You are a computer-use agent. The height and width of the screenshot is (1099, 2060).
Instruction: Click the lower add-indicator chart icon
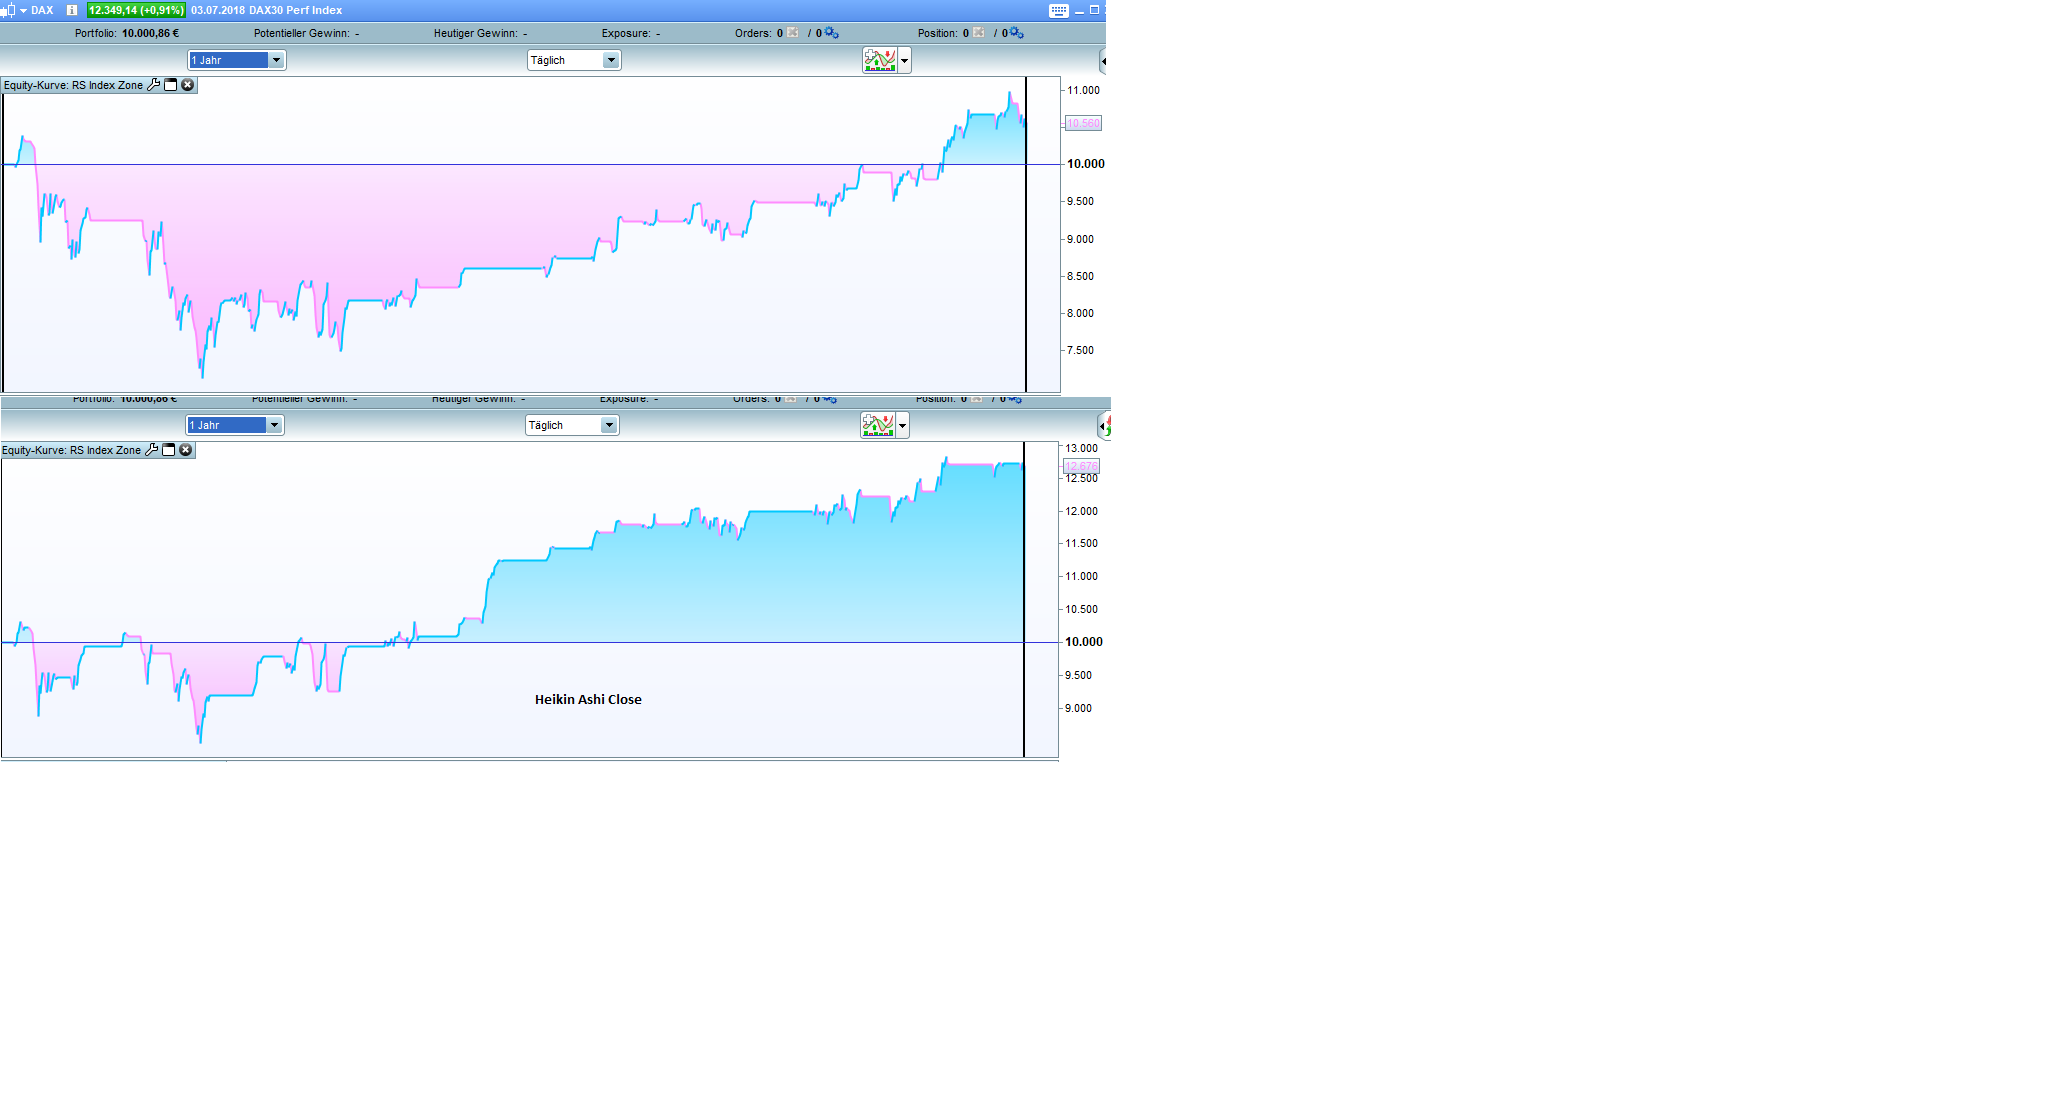pyautogui.click(x=878, y=425)
